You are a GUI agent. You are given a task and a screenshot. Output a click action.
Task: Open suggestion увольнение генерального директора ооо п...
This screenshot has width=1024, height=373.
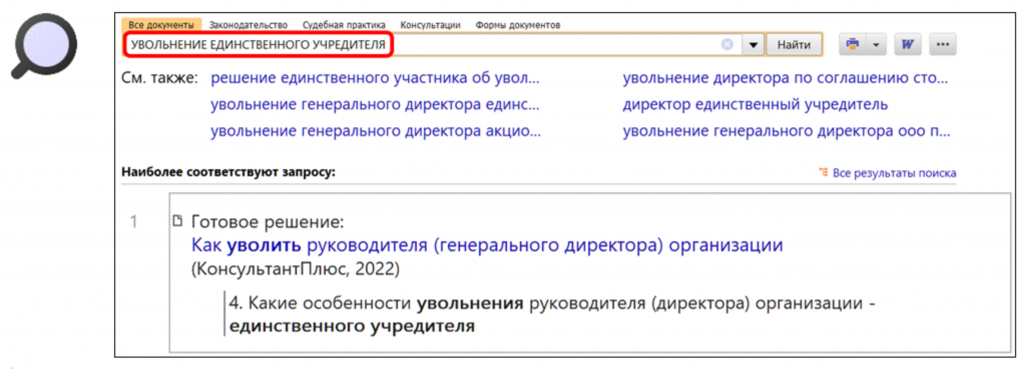pyautogui.click(x=787, y=131)
